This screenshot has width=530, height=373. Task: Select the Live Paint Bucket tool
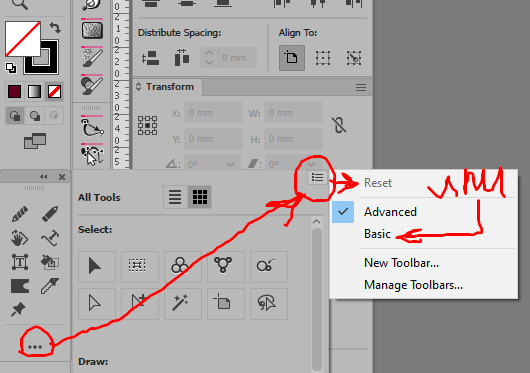[50, 262]
